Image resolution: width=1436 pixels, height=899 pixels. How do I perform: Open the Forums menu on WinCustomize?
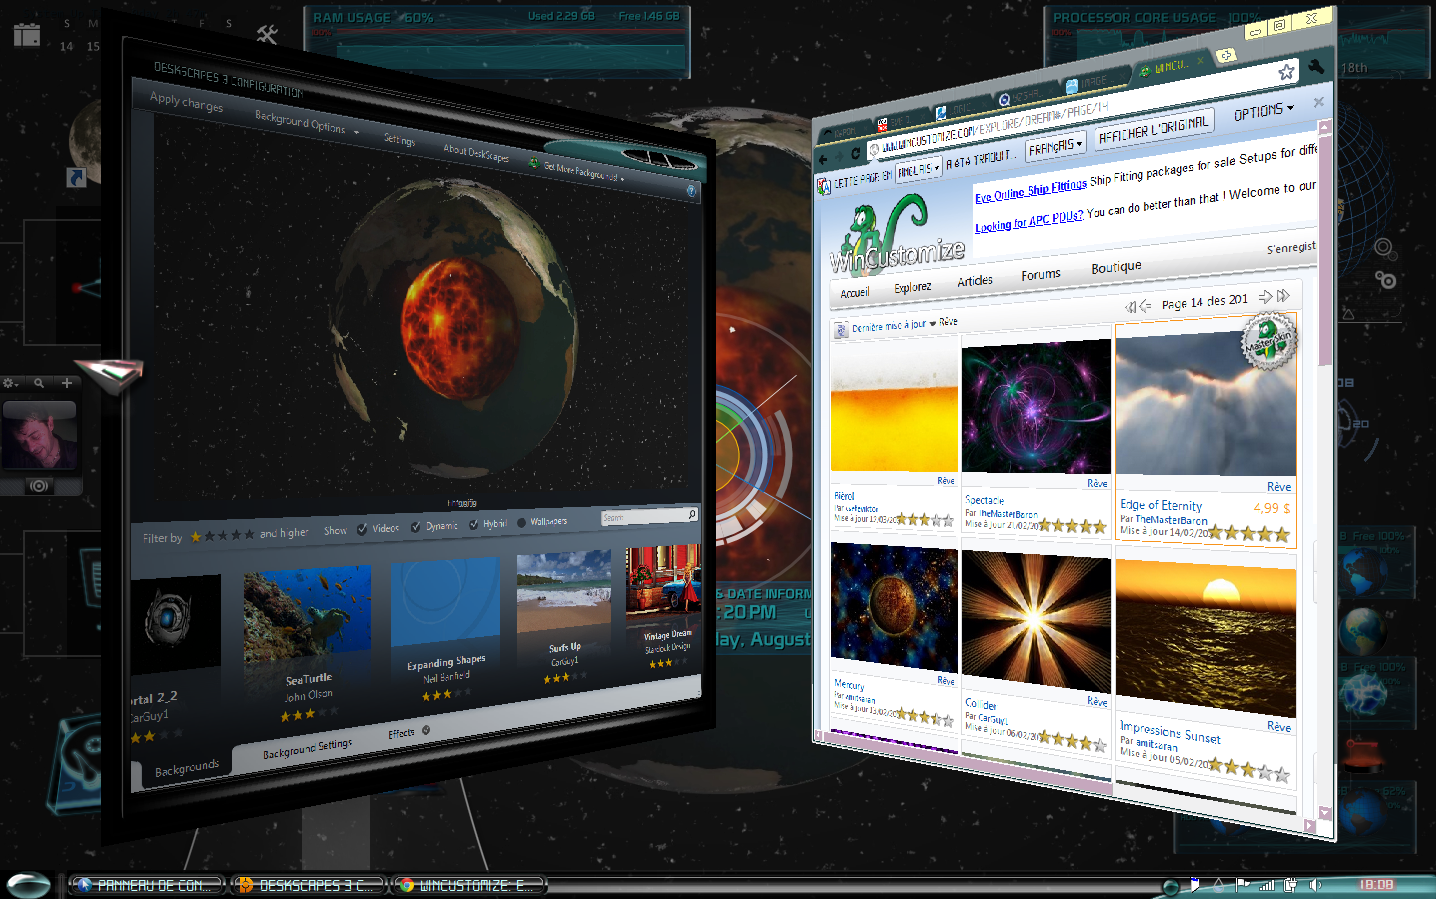pos(1041,274)
